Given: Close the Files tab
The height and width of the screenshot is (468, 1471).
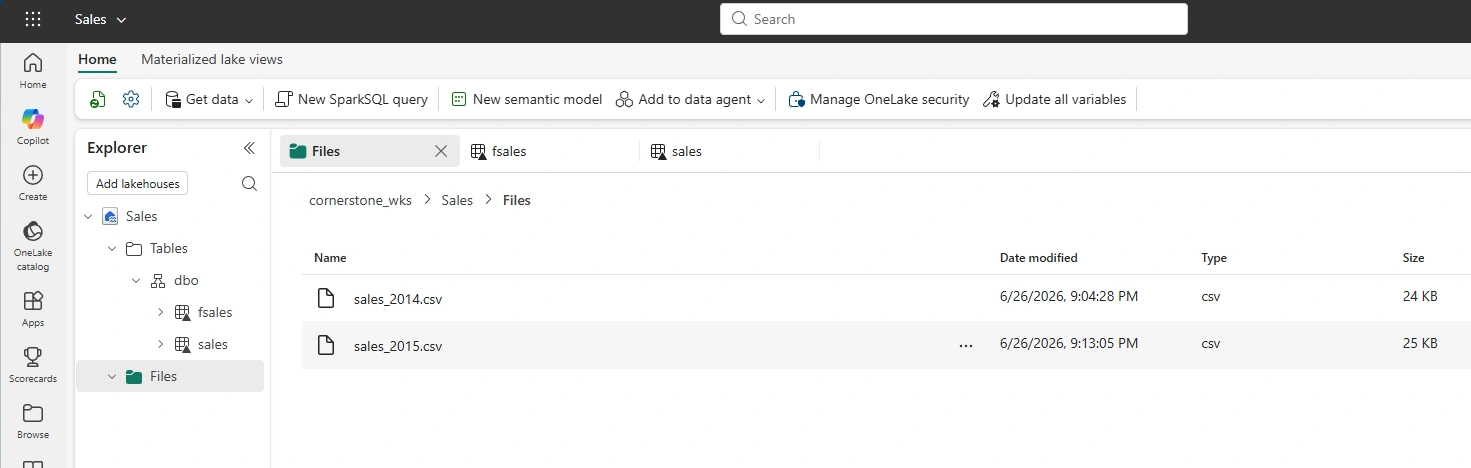Looking at the screenshot, I should (x=441, y=151).
